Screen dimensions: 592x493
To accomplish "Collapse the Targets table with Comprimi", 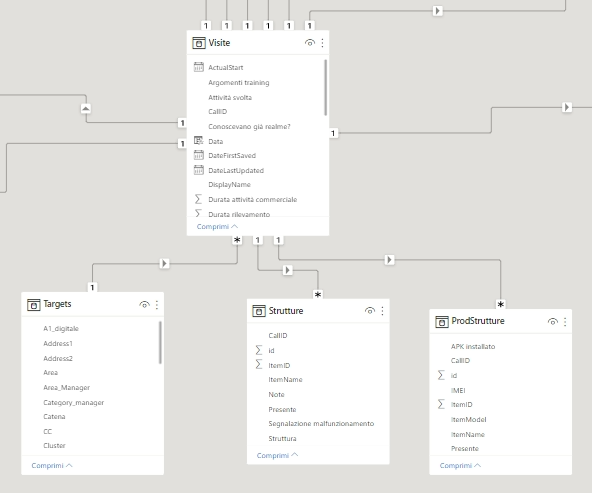I will (x=52, y=465).
